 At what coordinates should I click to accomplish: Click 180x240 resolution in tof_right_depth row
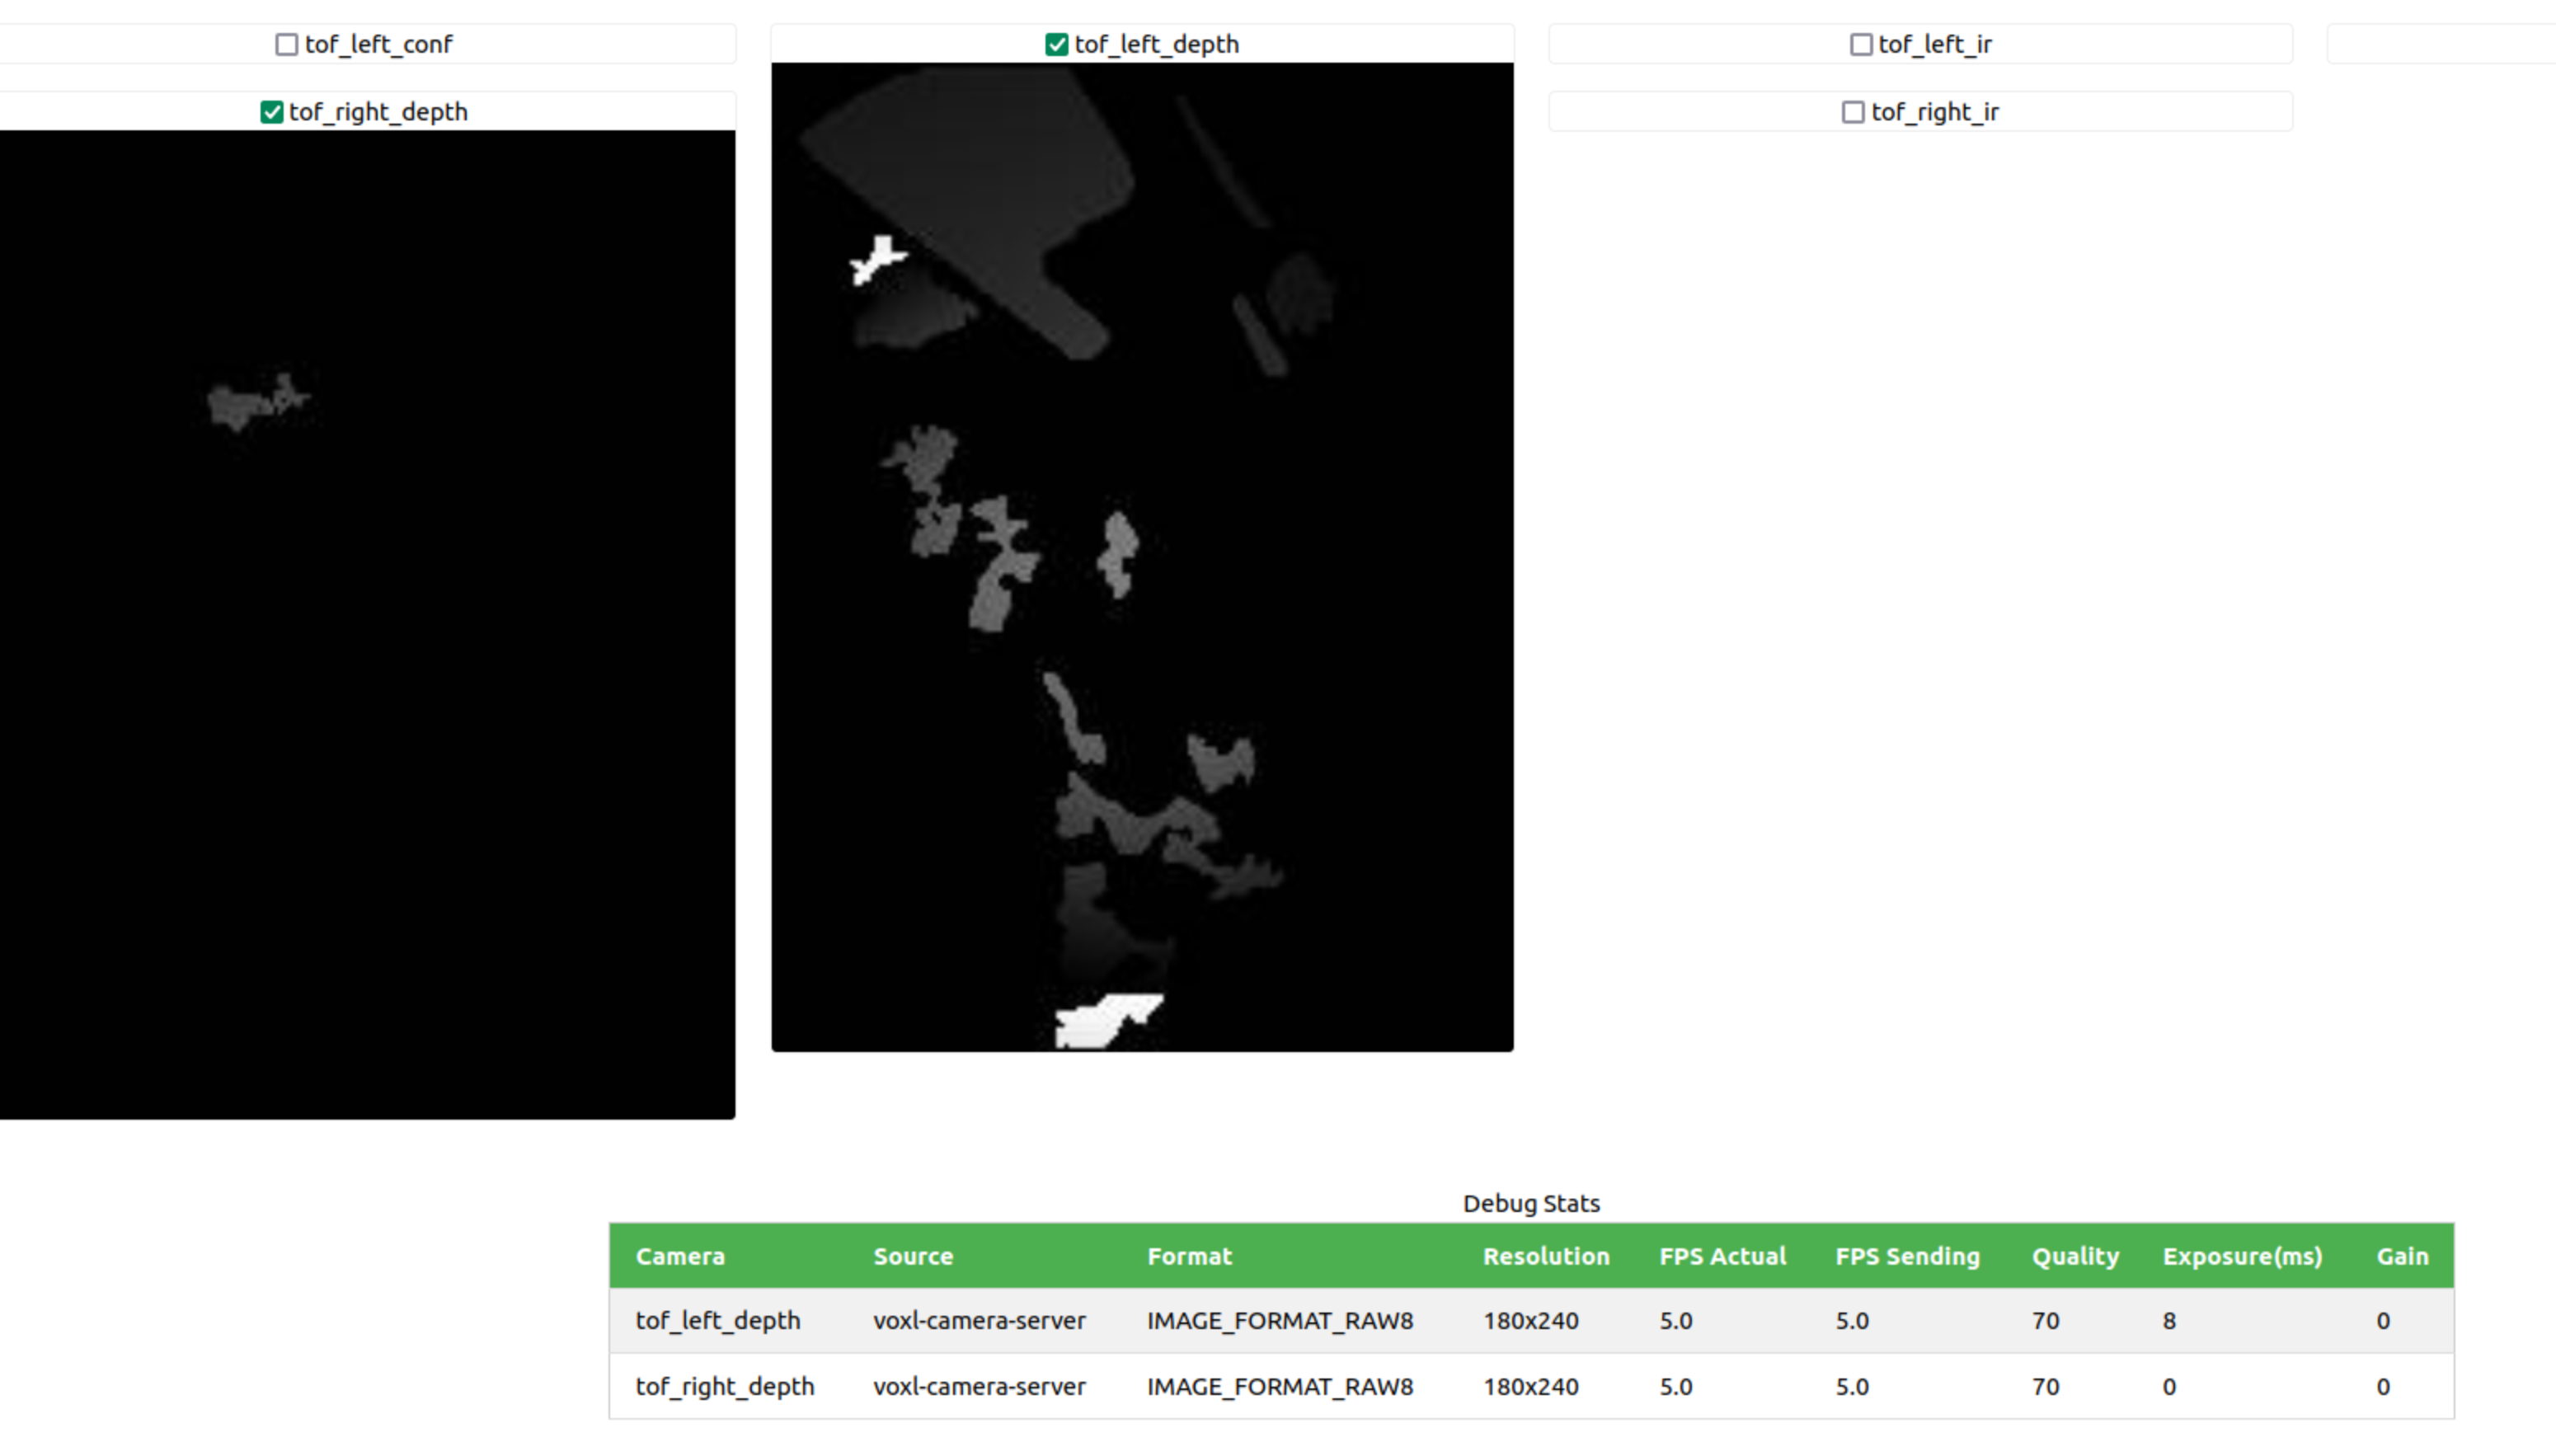1530,1386
